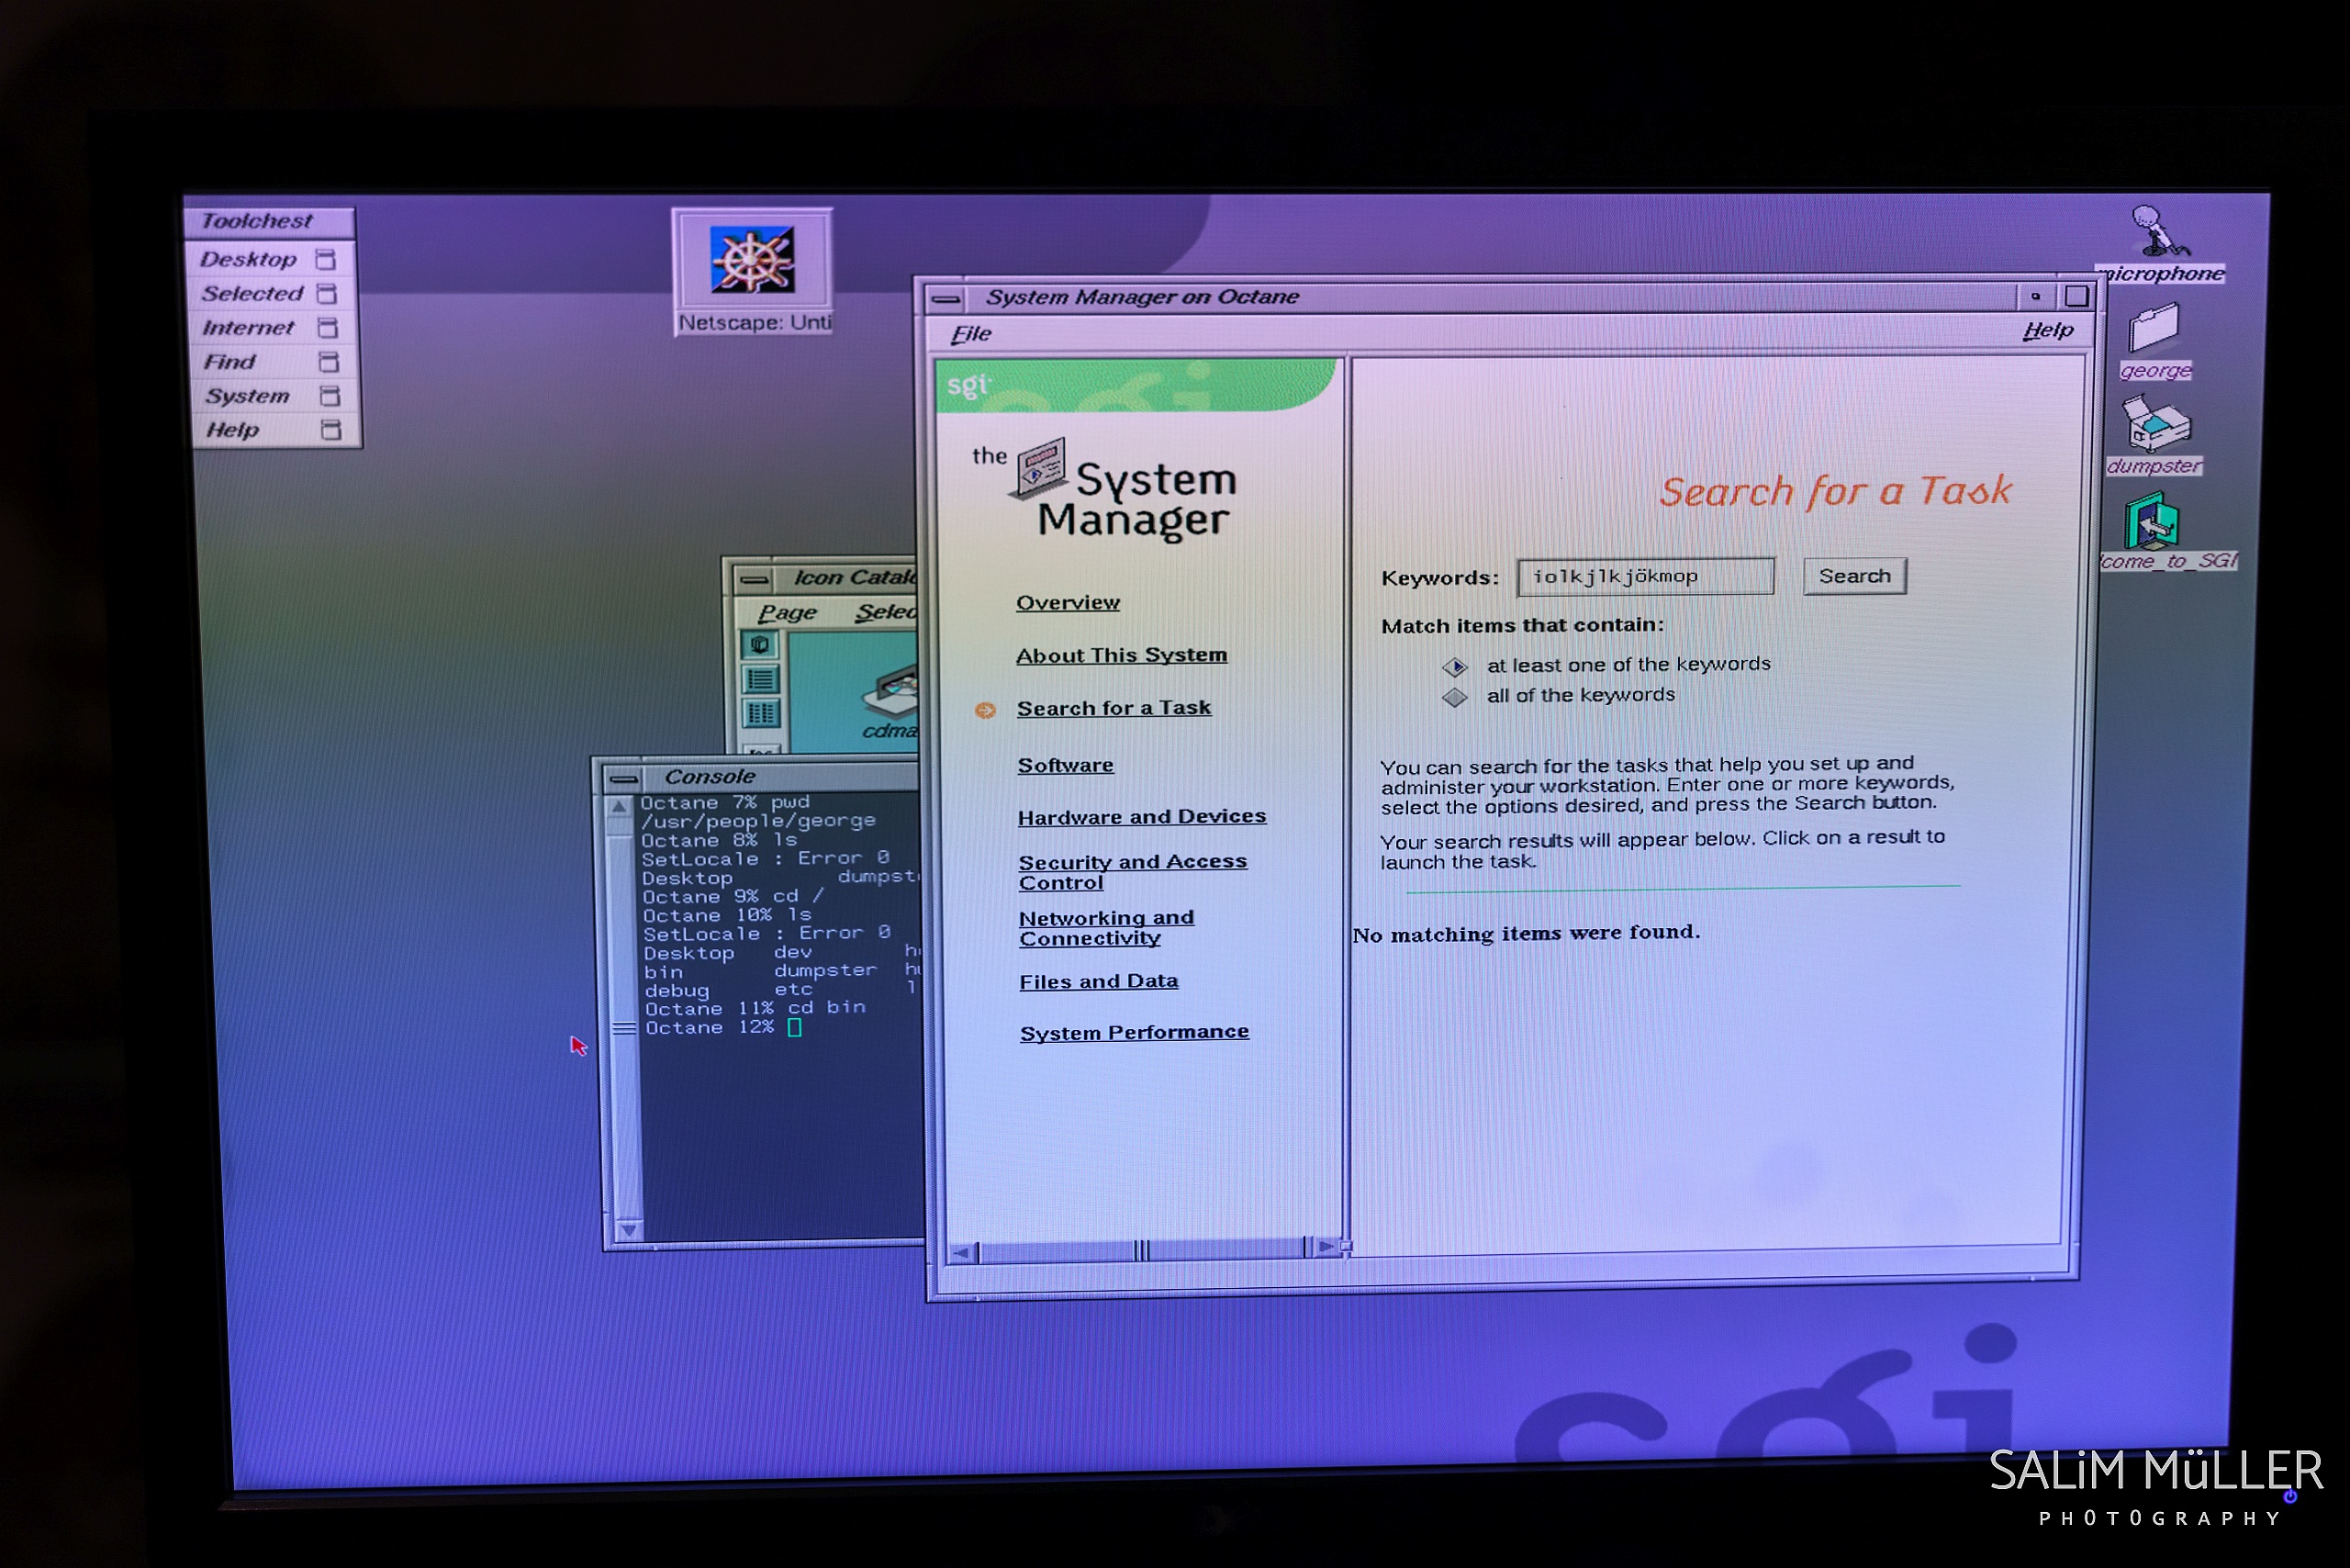Click the list-view icon in Icon Catalog

click(x=761, y=680)
